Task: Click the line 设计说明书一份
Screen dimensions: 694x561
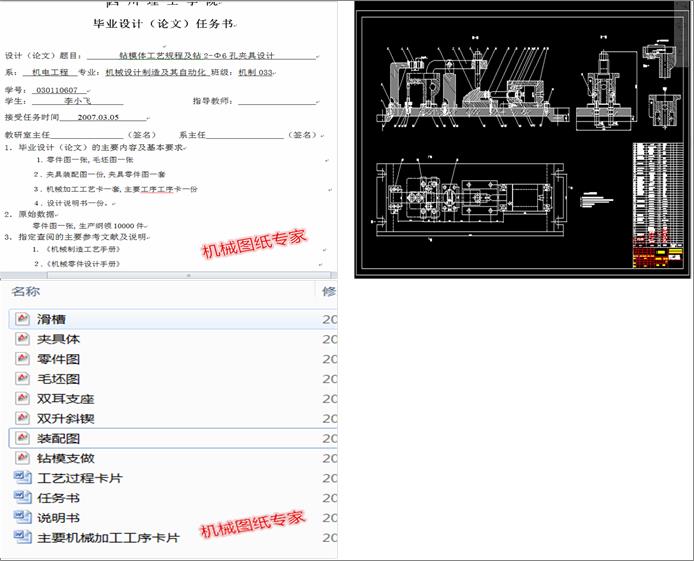Action: [x=73, y=204]
